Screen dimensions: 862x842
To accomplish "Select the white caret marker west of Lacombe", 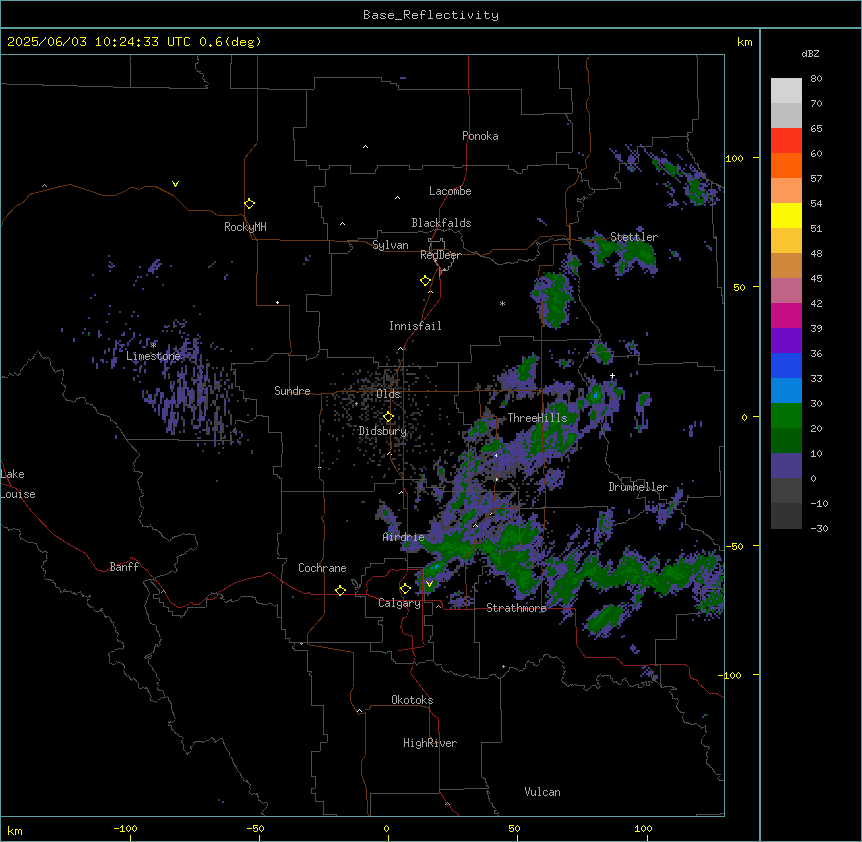I will [x=397, y=198].
